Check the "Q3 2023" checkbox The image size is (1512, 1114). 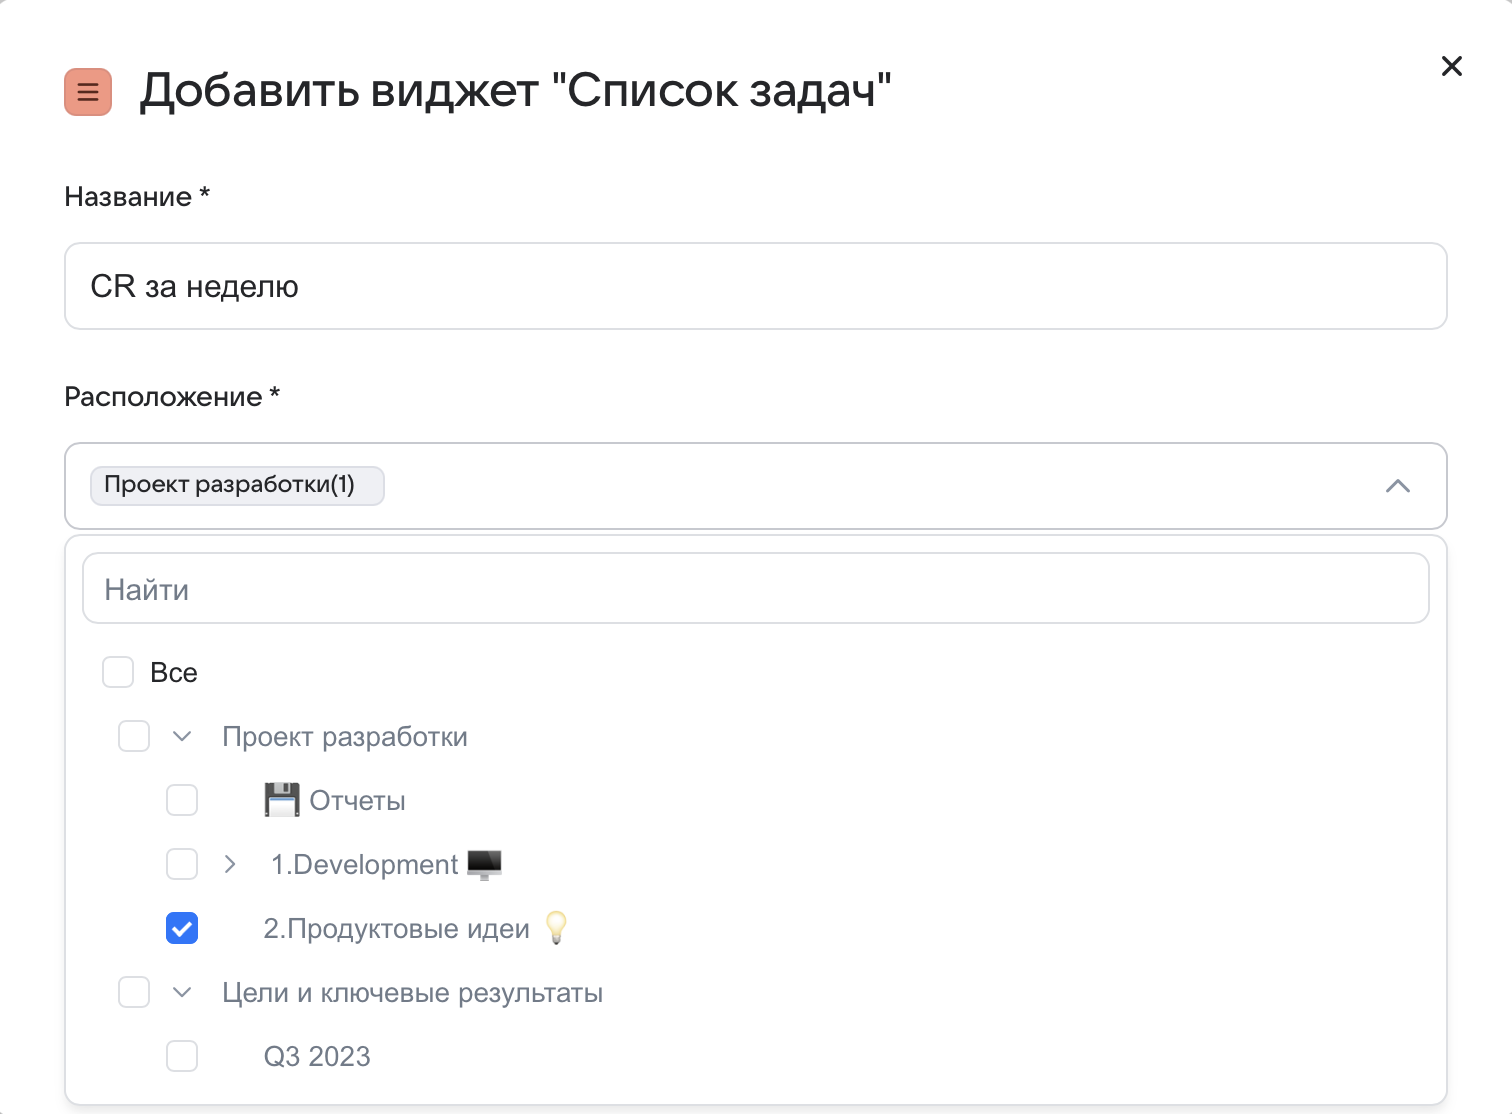point(182,1056)
